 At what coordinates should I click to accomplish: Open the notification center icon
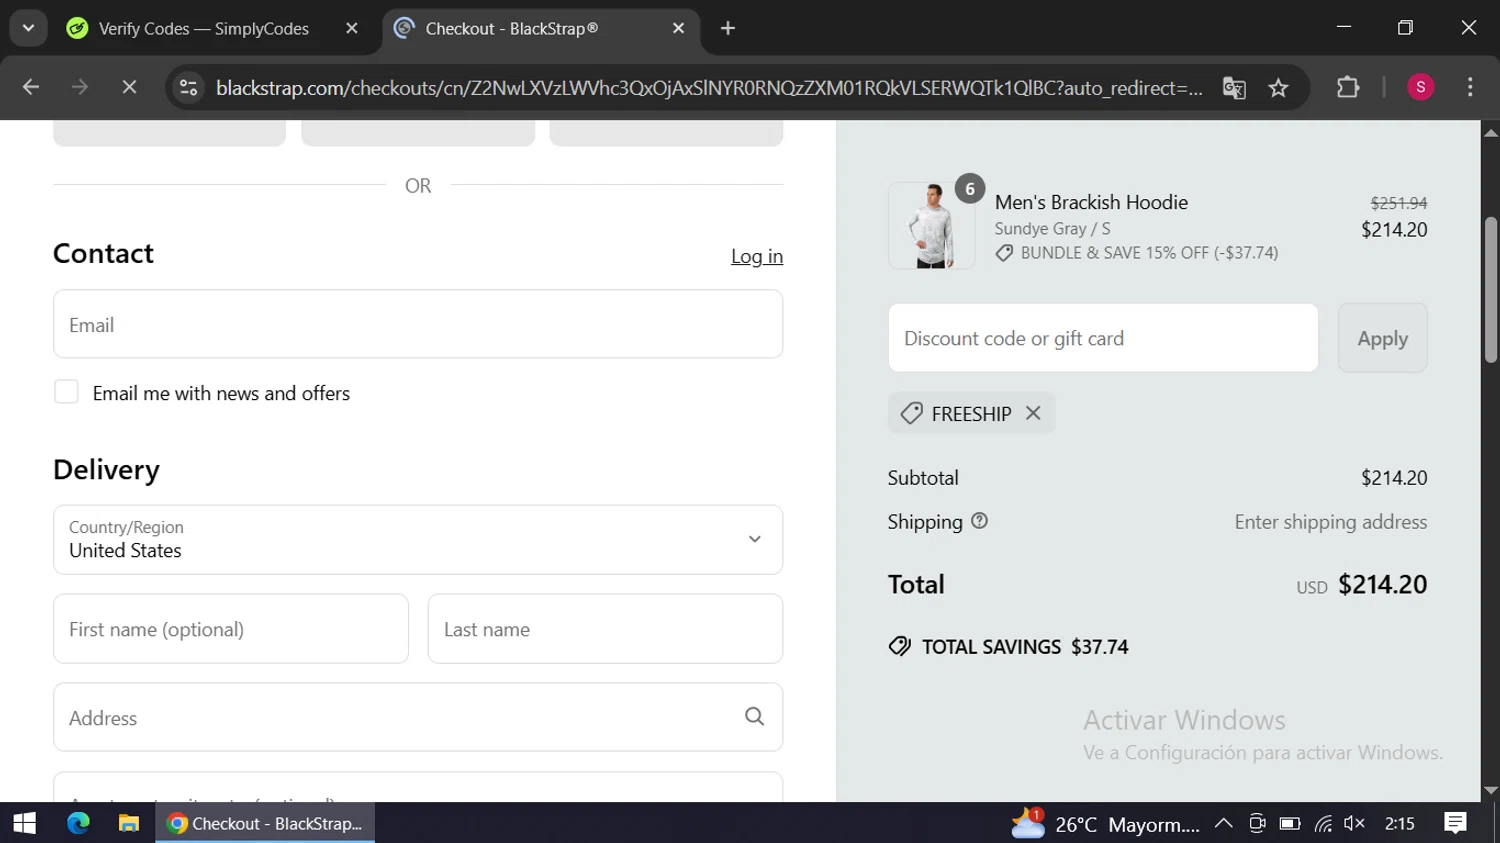(x=1456, y=823)
